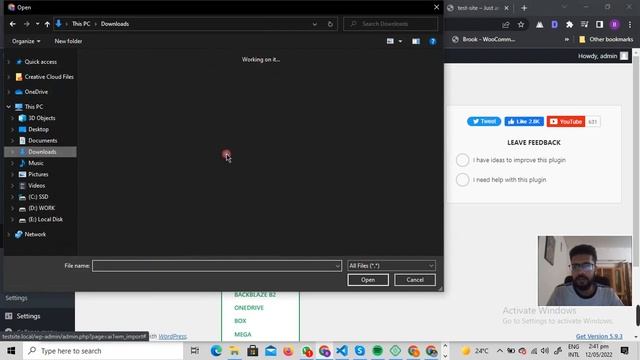Screen dimensions: 640x360
Task: Open Chrome media control icon
Action: click(x=584, y=24)
